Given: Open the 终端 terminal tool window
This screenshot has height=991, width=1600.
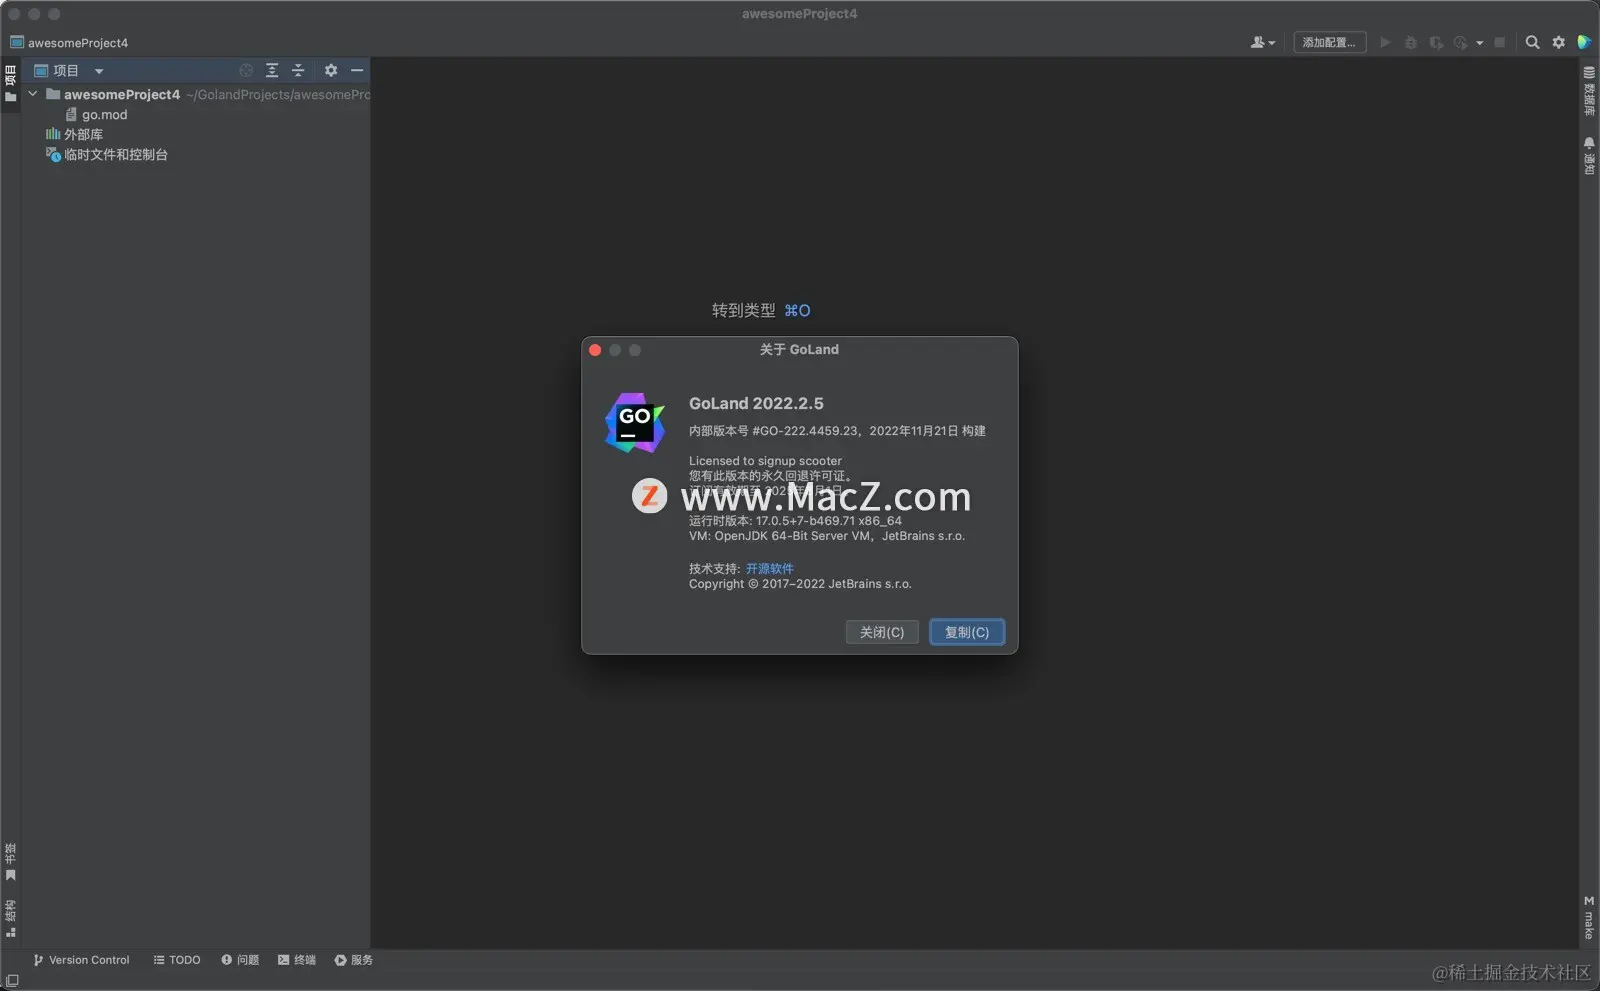Looking at the screenshot, I should click(297, 960).
